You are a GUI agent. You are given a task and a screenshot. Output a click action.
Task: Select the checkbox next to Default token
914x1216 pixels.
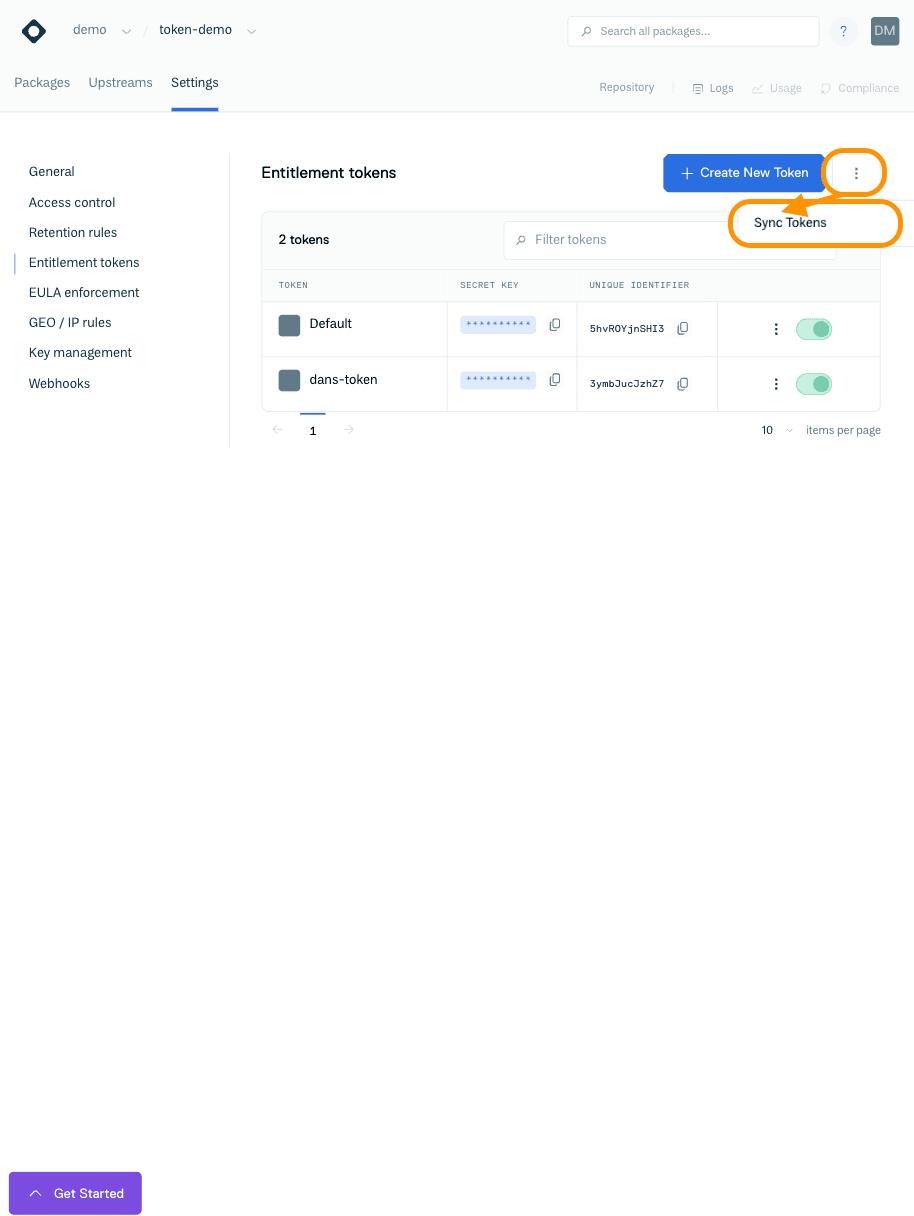click(x=289, y=324)
